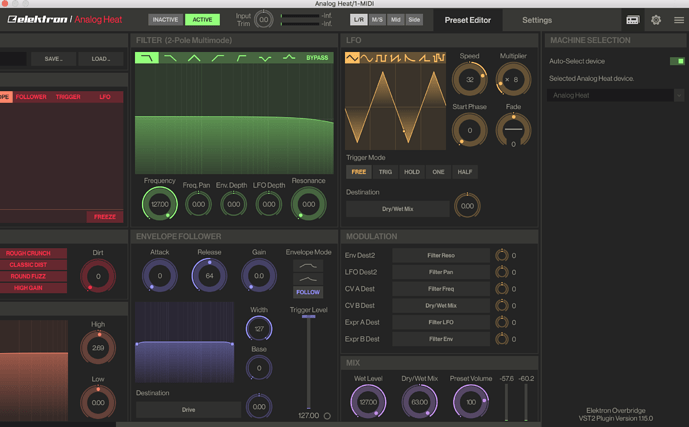Select the Mid channel mode

[395, 20]
